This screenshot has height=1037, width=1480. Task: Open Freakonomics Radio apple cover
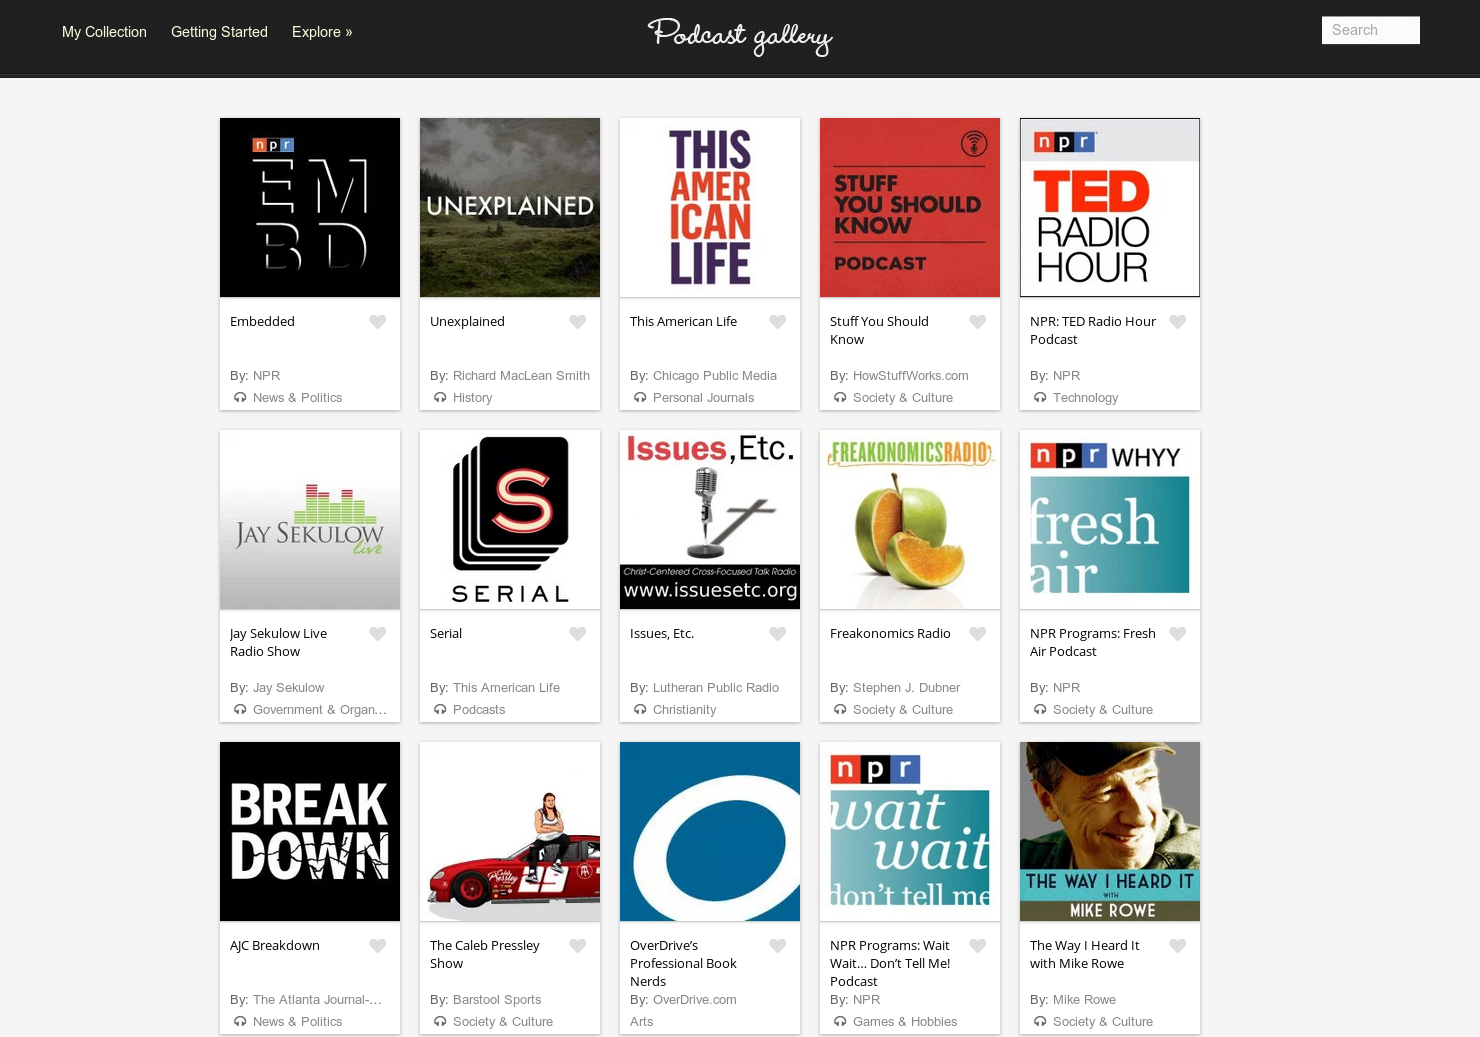click(910, 519)
